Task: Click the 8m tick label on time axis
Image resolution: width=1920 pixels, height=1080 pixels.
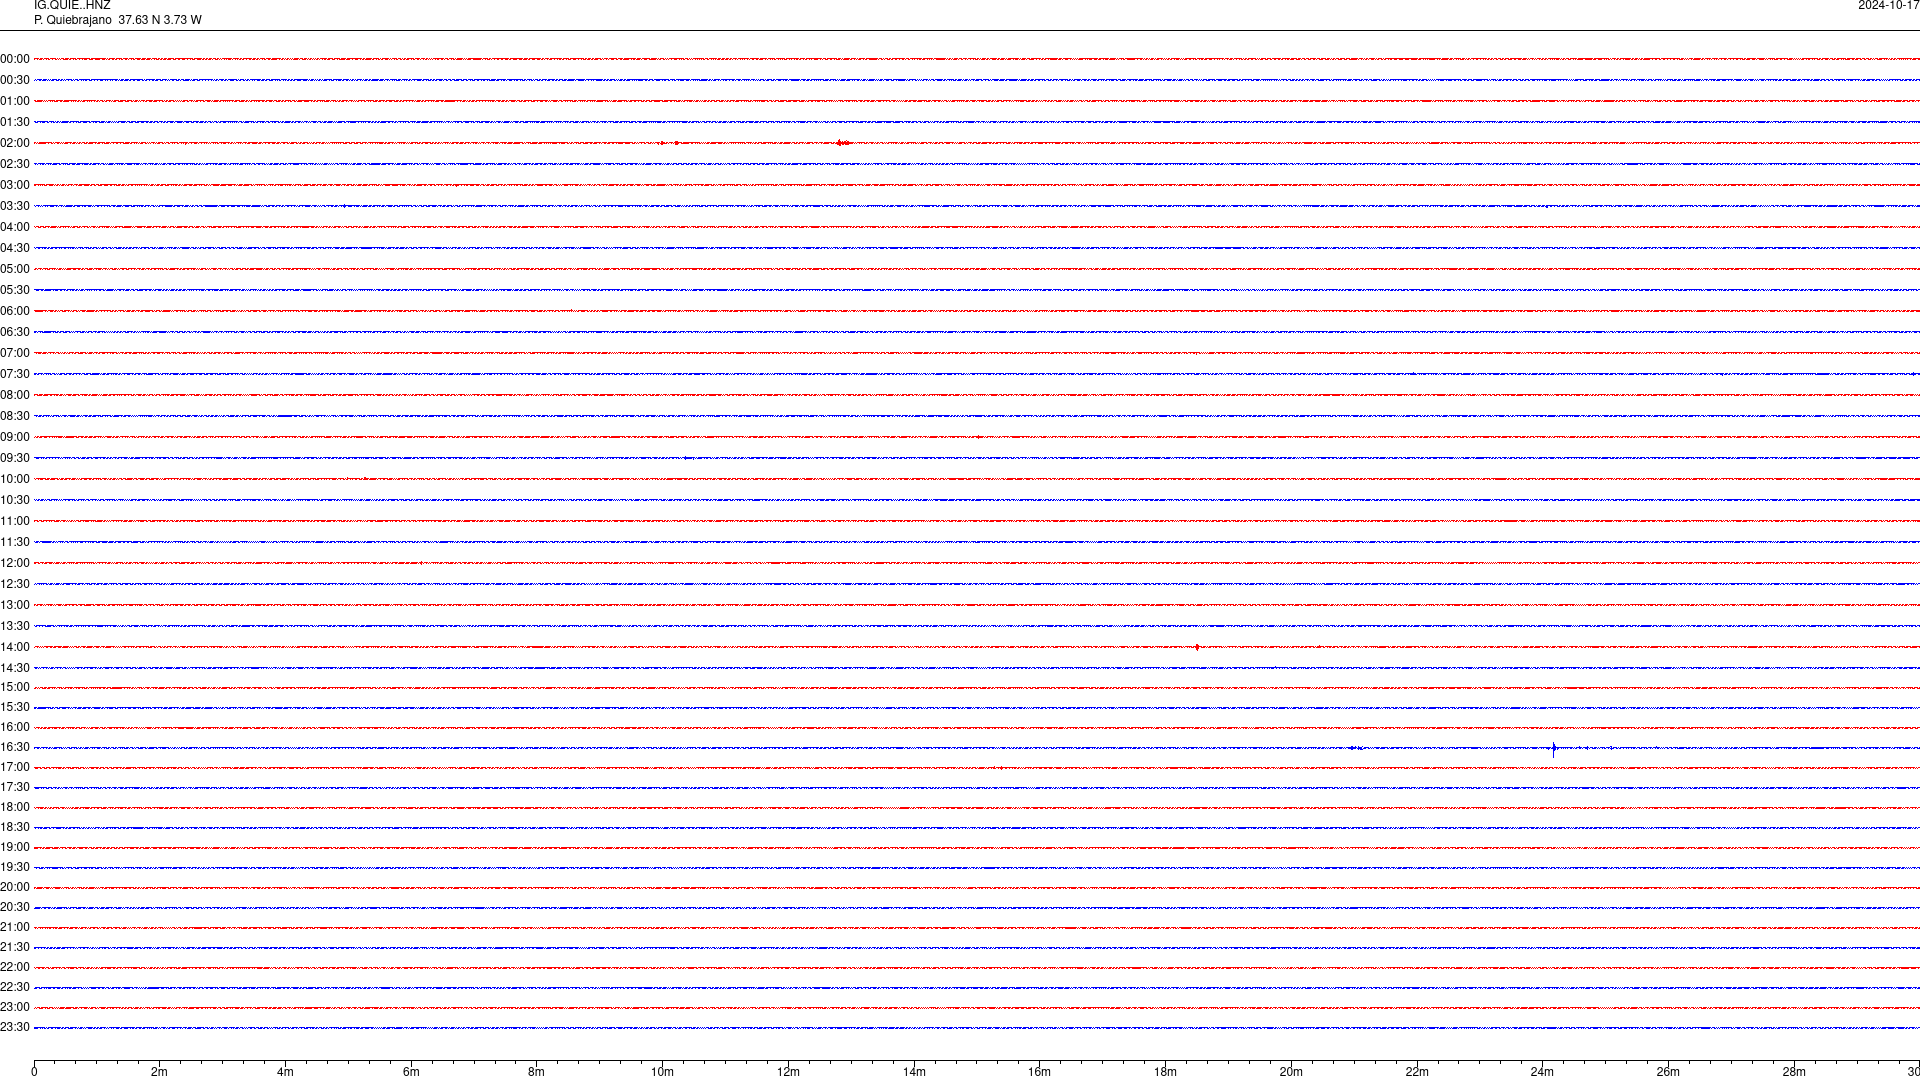Action: (537, 1072)
